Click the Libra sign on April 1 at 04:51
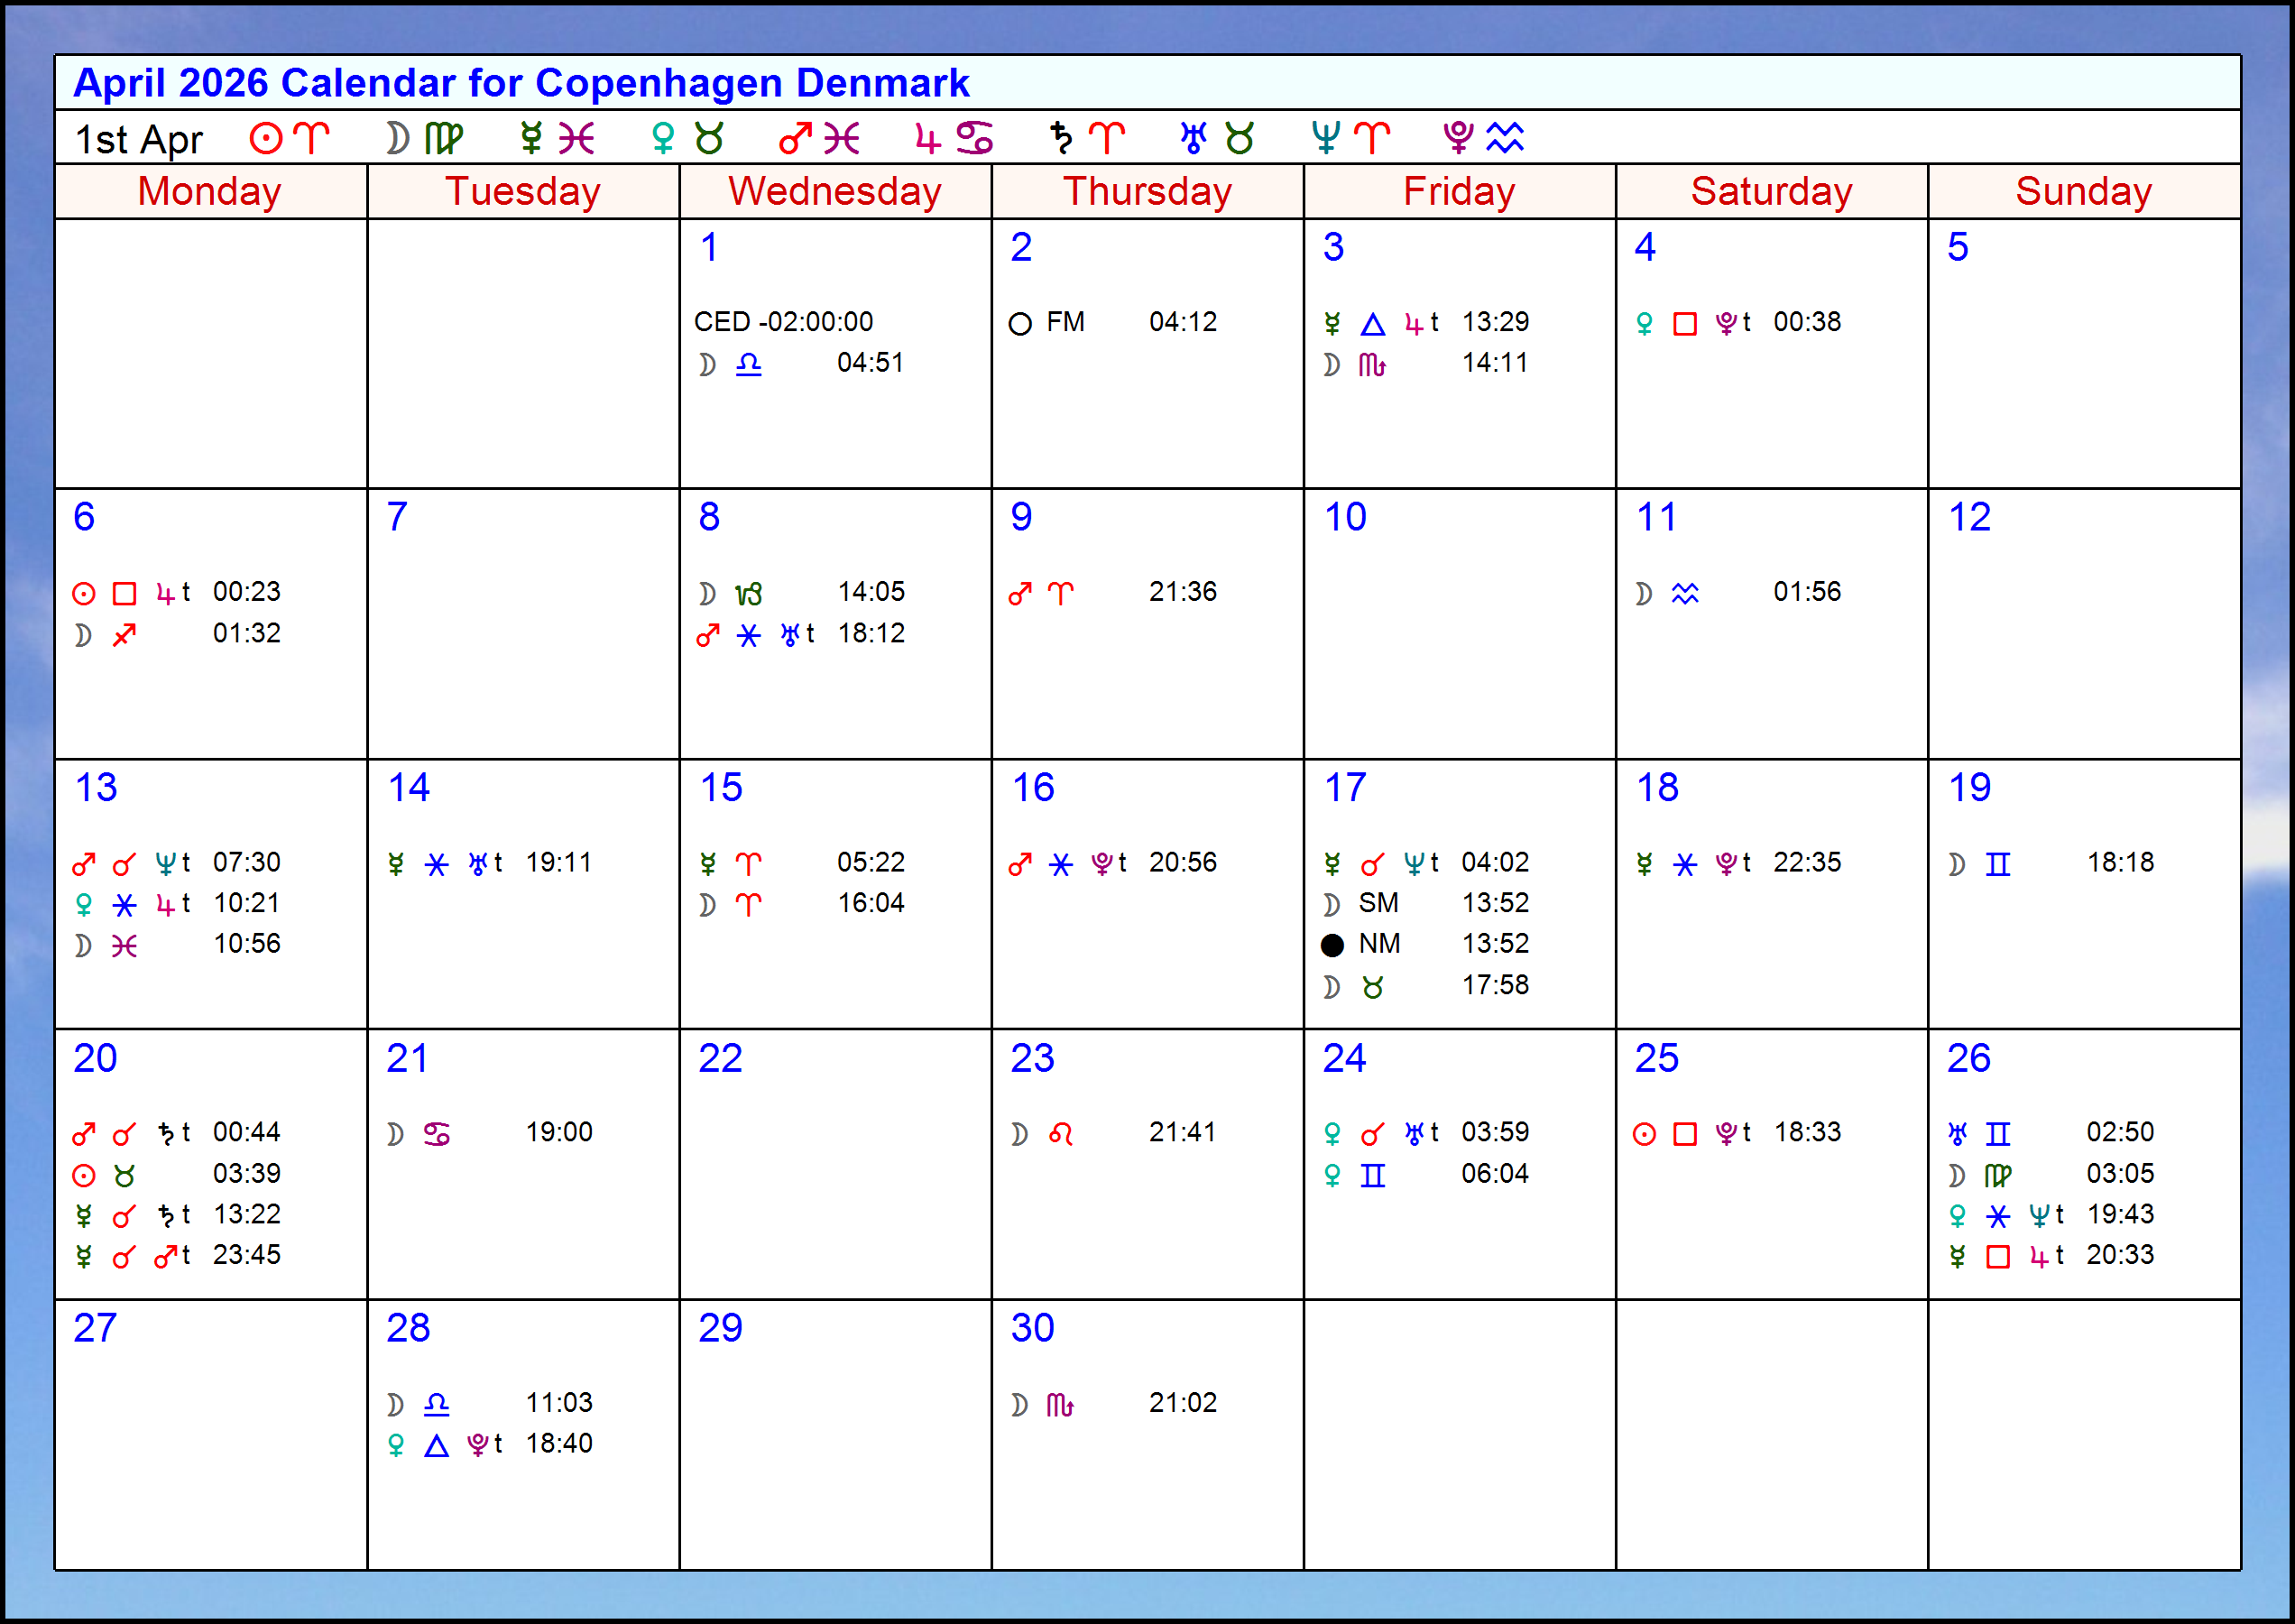This screenshot has width=2295, height=1624. point(749,364)
